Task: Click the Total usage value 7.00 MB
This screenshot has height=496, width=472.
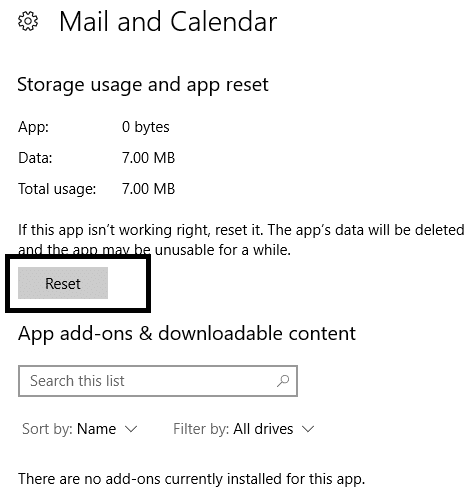Action: 148,189
